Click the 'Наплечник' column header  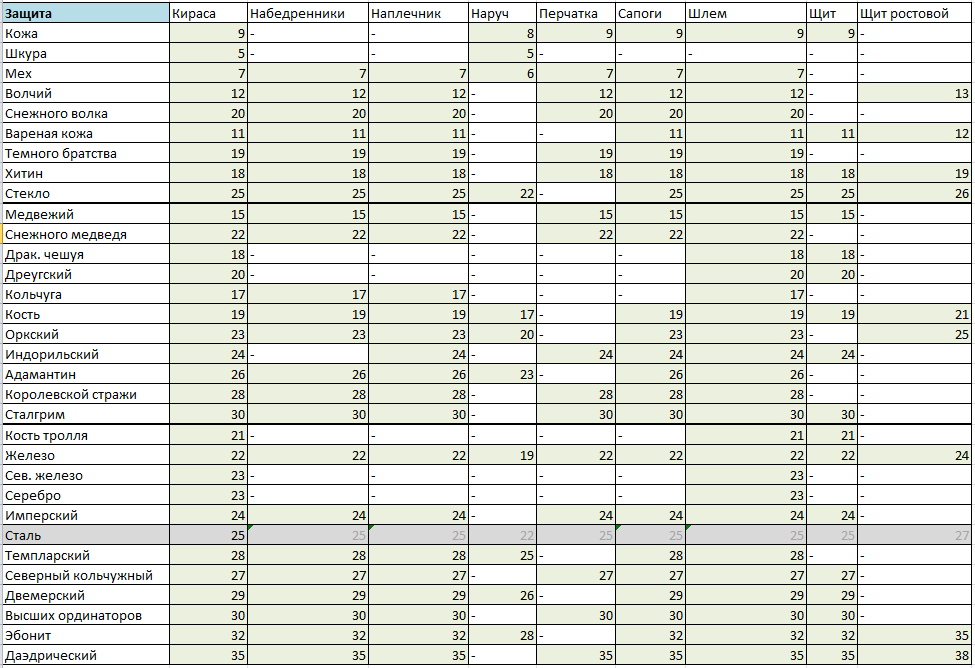point(418,13)
